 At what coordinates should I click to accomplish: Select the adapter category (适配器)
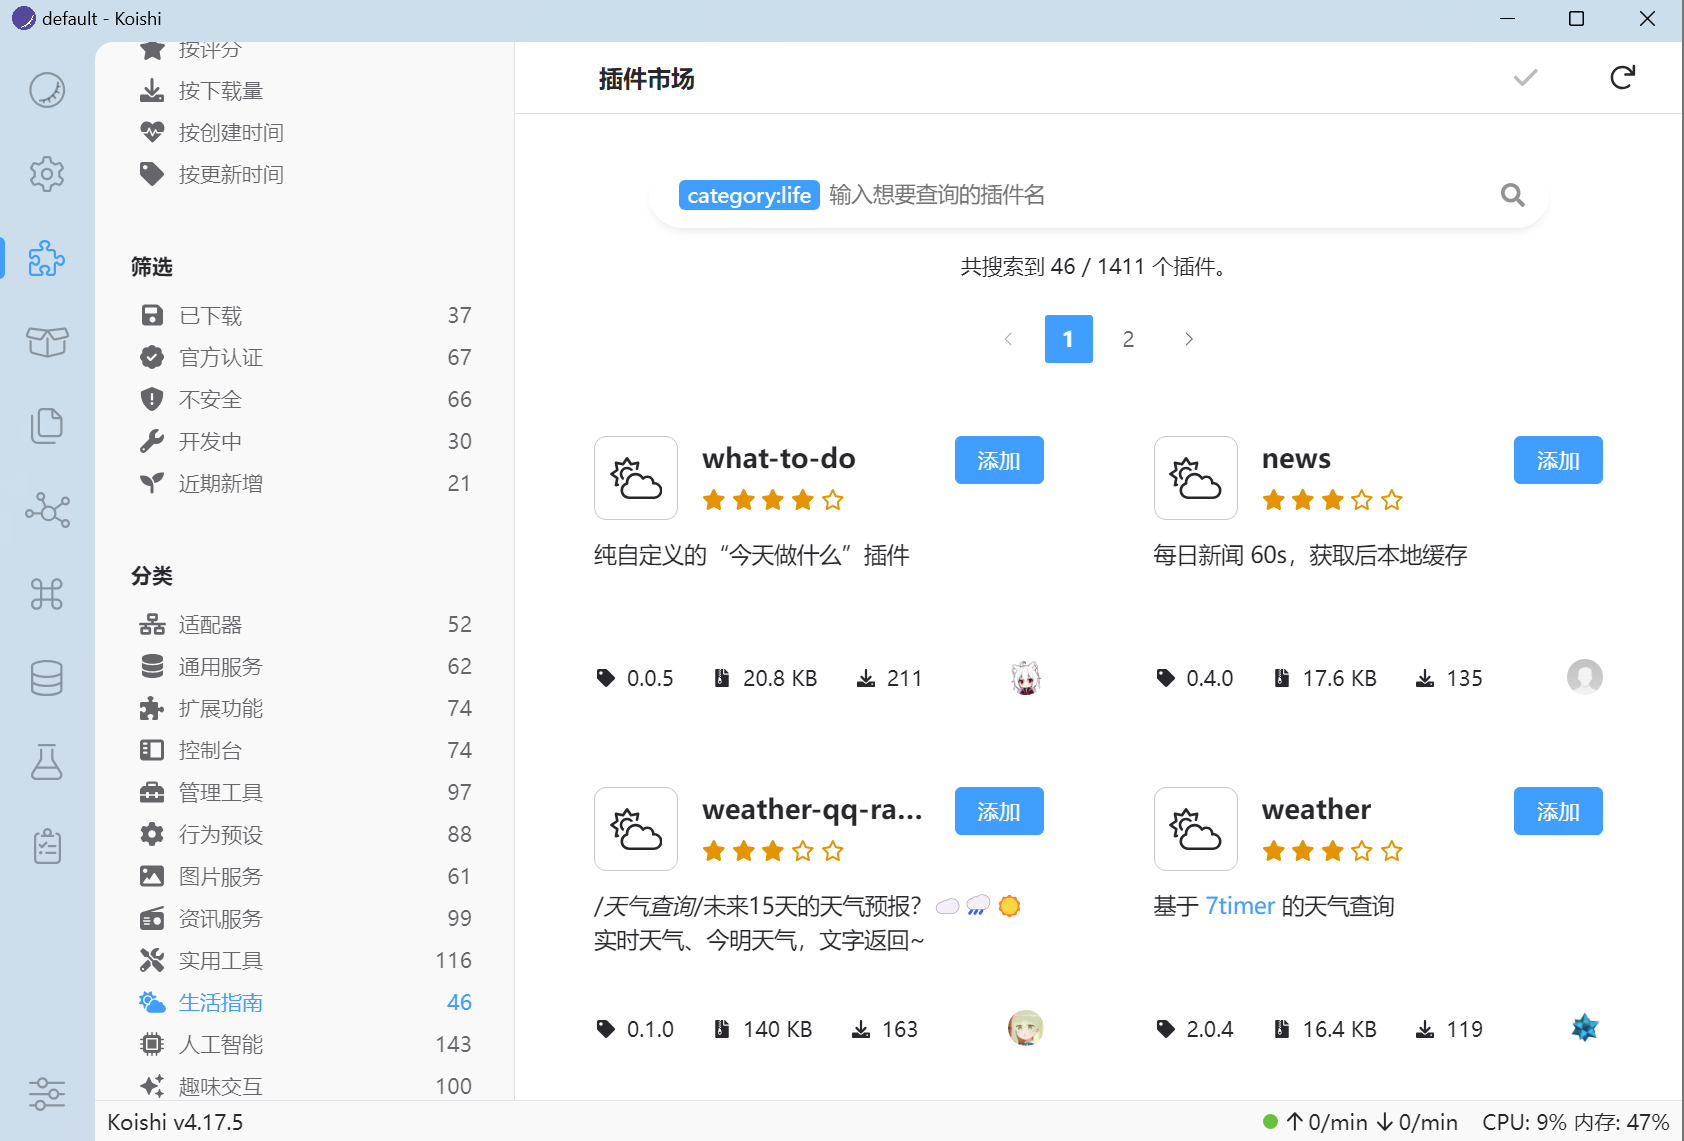(305, 625)
